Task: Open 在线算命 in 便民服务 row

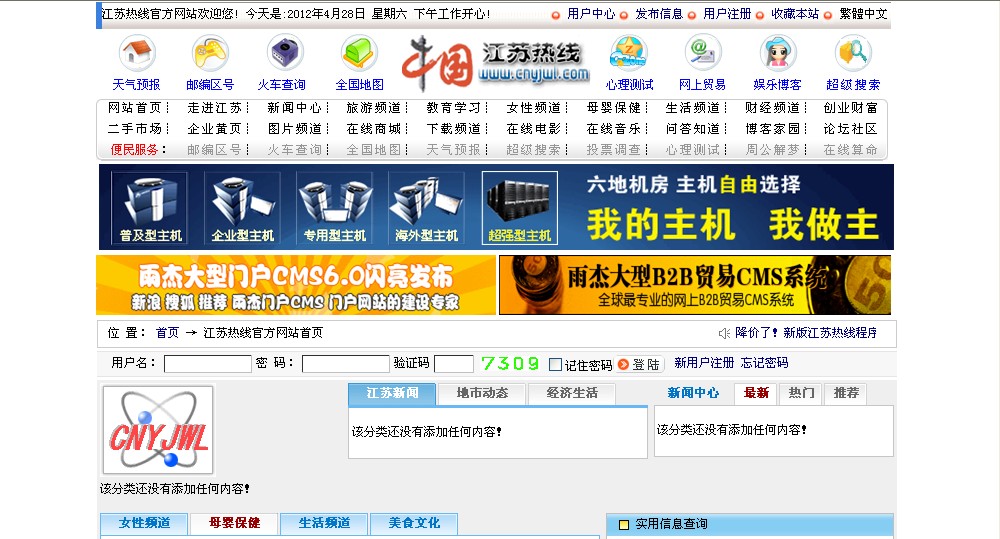Action: pyautogui.click(x=851, y=150)
